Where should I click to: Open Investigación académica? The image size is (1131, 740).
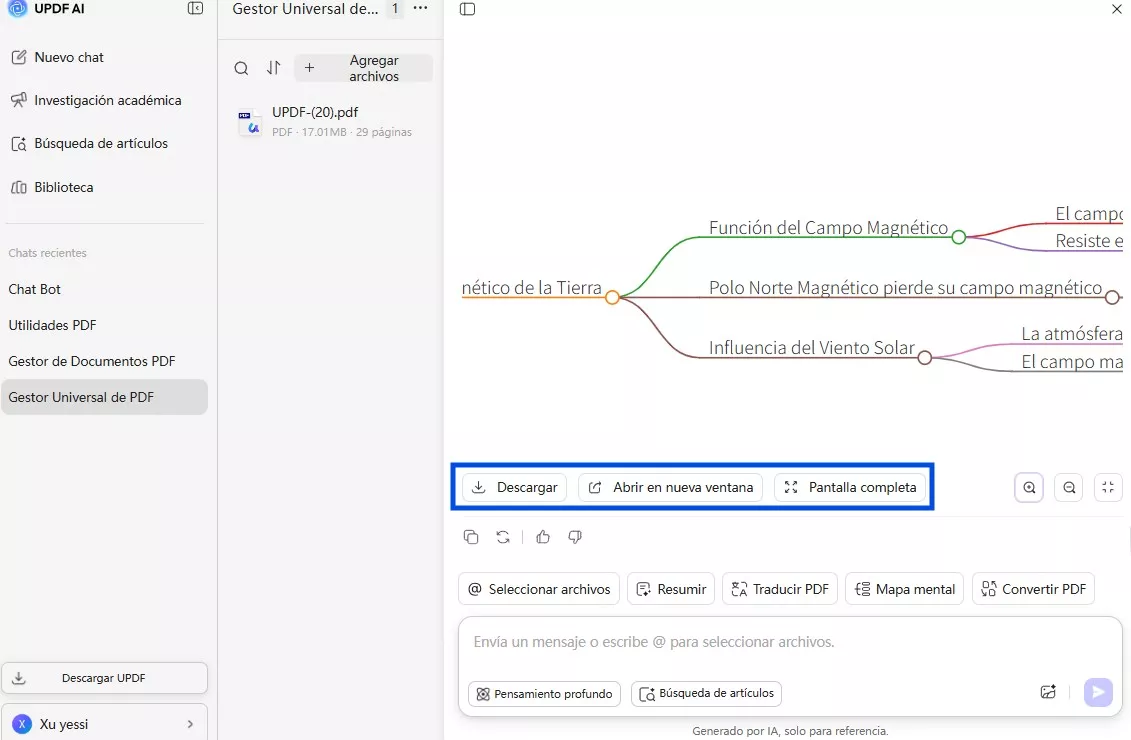click(97, 100)
